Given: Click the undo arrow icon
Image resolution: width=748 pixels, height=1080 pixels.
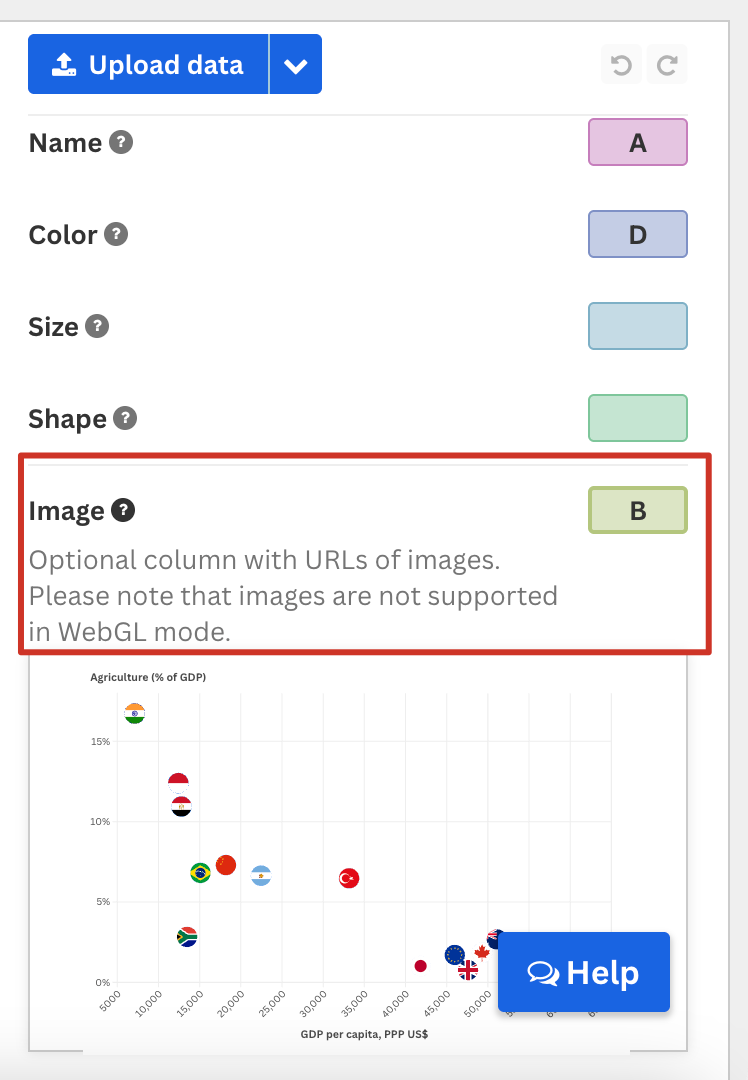Looking at the screenshot, I should pos(621,65).
